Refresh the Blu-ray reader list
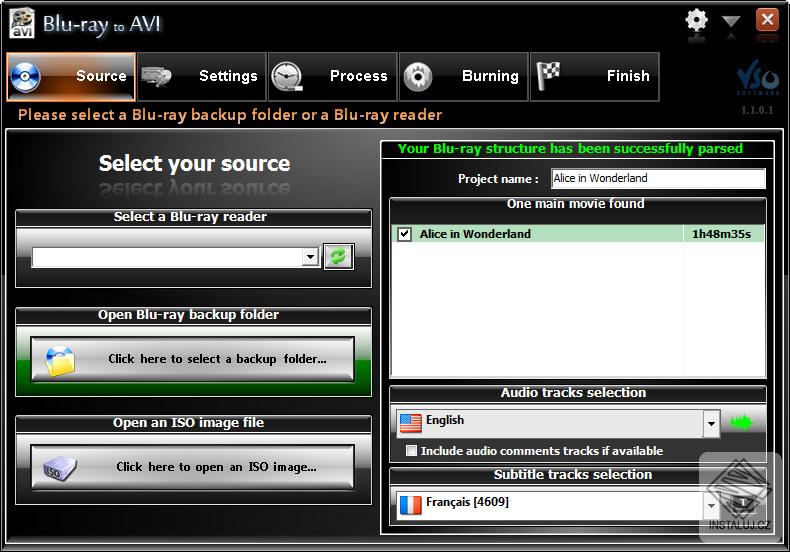 [338, 256]
